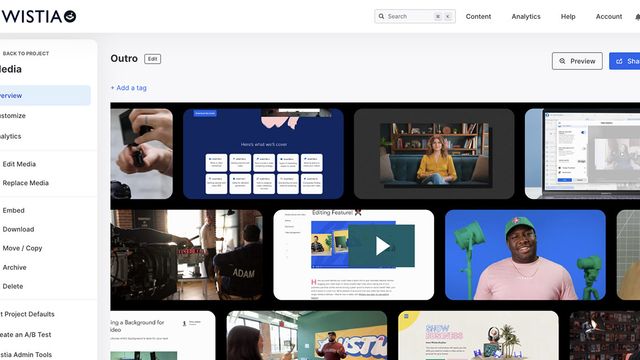Select the Analytics sidebar item

coord(11,136)
